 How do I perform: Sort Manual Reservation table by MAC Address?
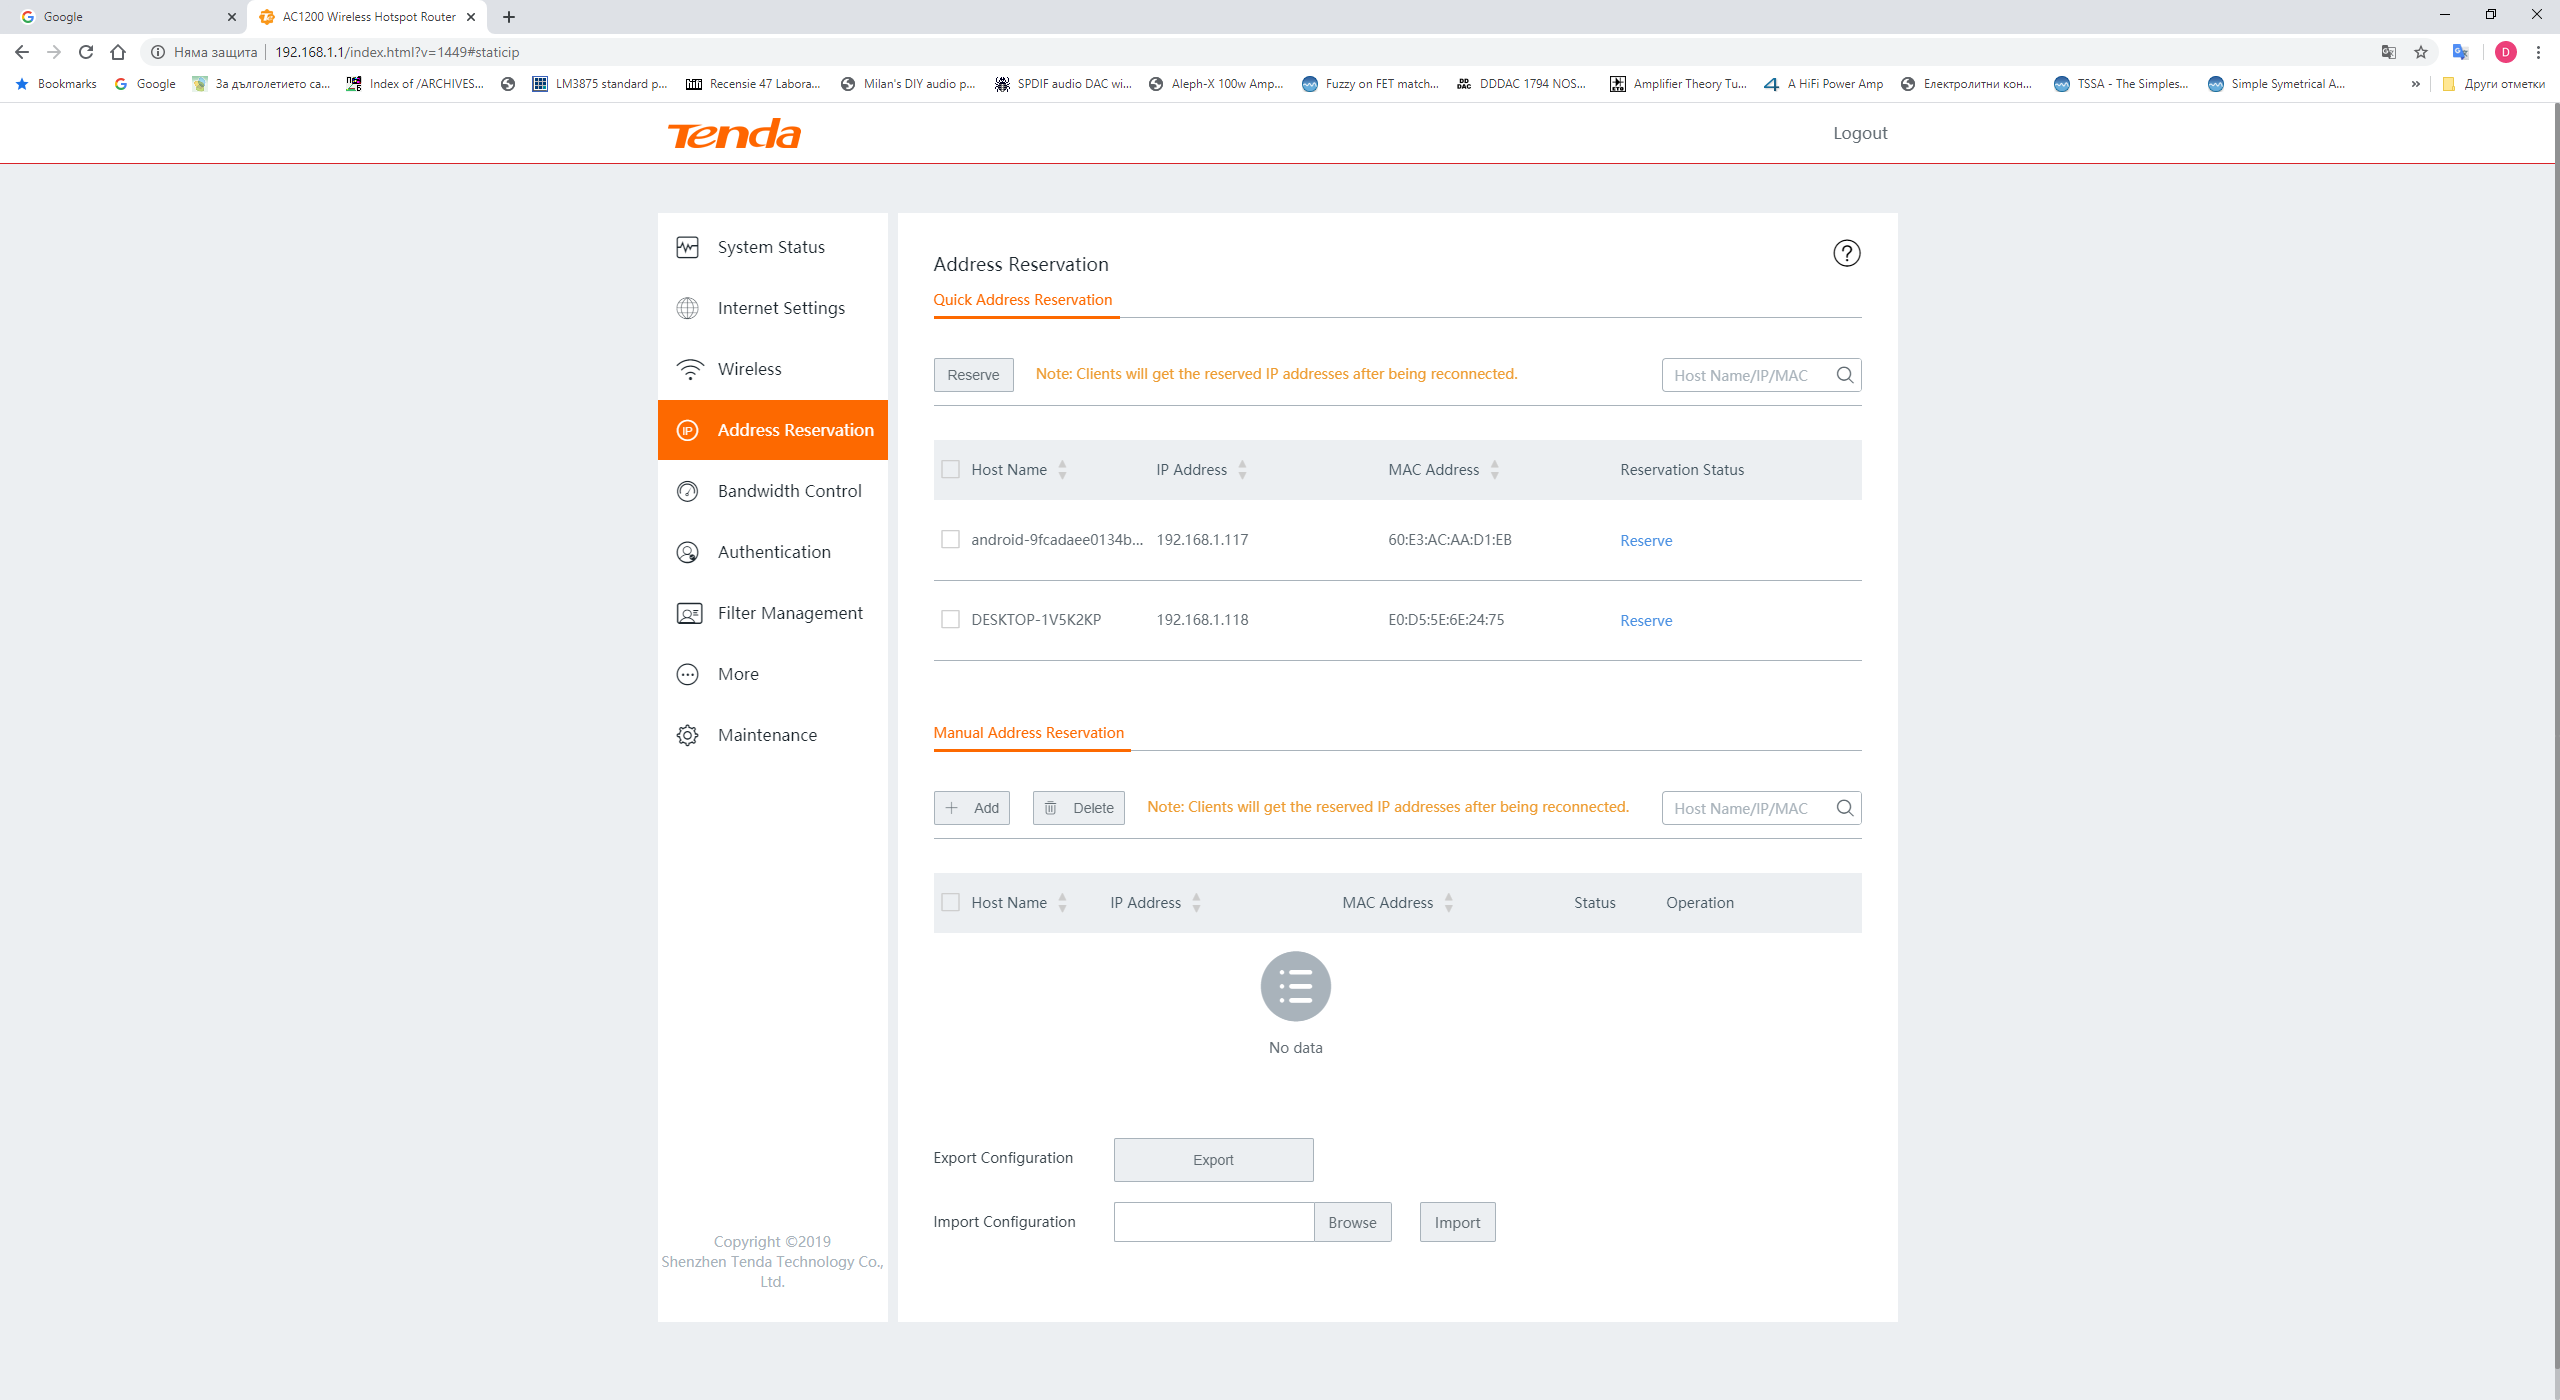1448,903
